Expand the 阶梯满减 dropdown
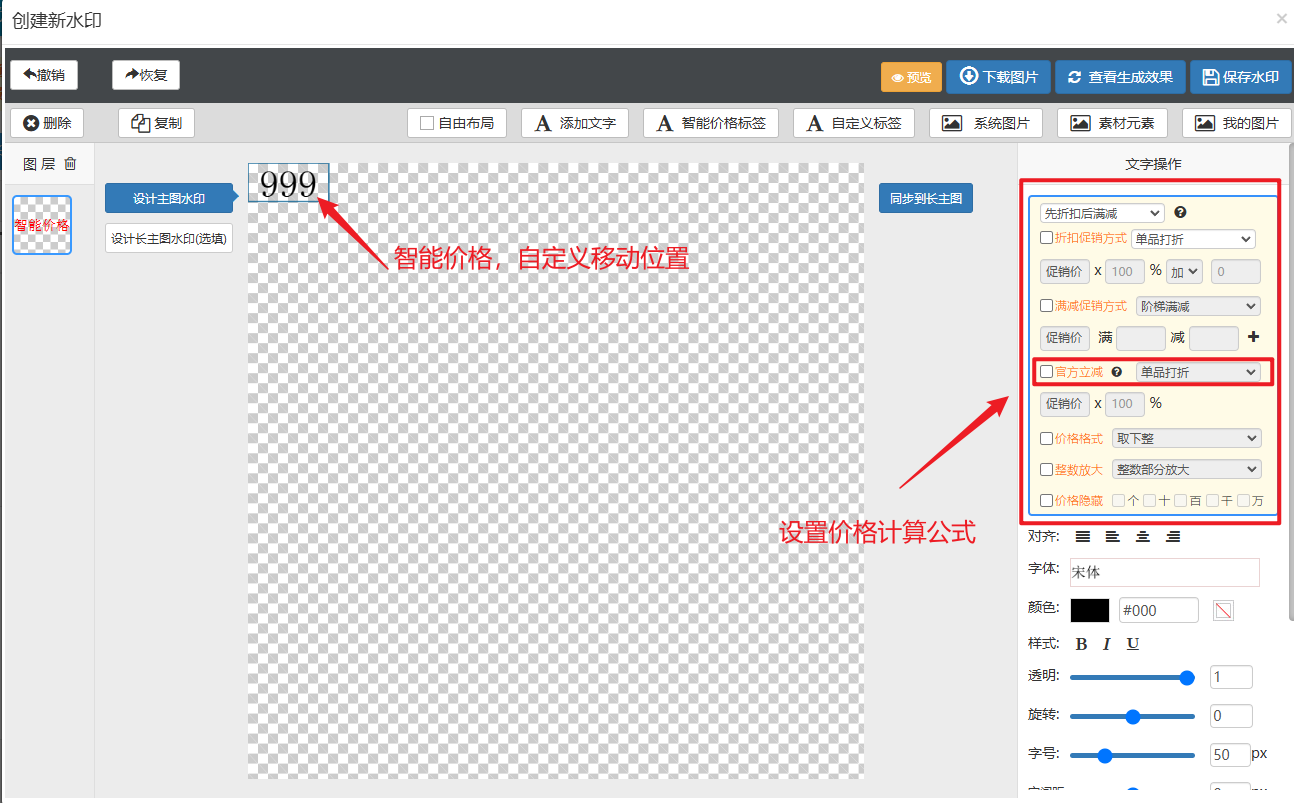The image size is (1294, 803). pos(1198,306)
